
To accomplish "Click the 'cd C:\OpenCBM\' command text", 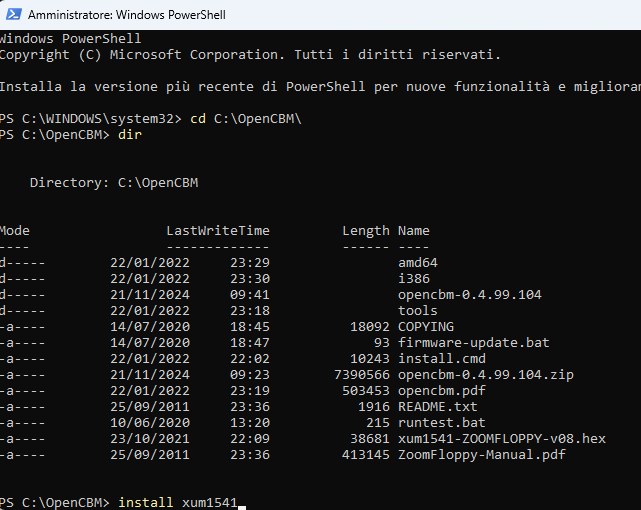I will point(246,119).
